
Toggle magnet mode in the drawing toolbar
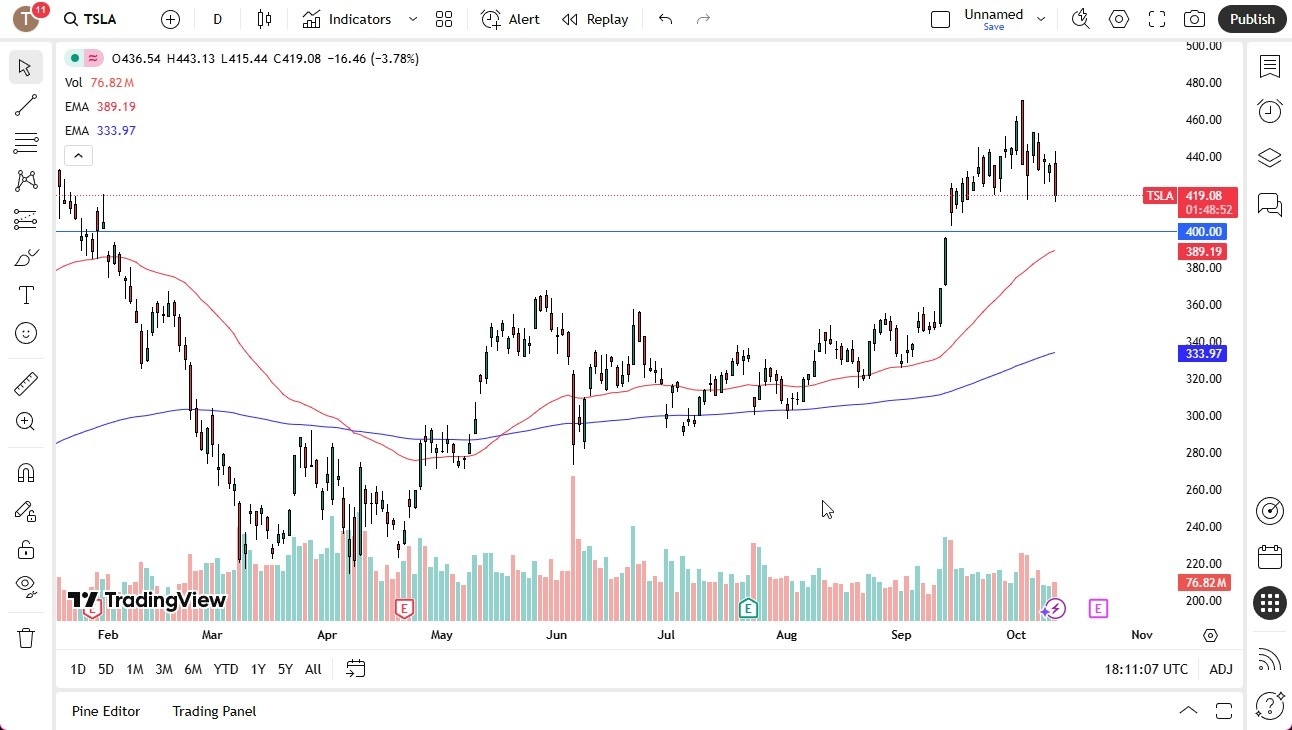pos(25,472)
